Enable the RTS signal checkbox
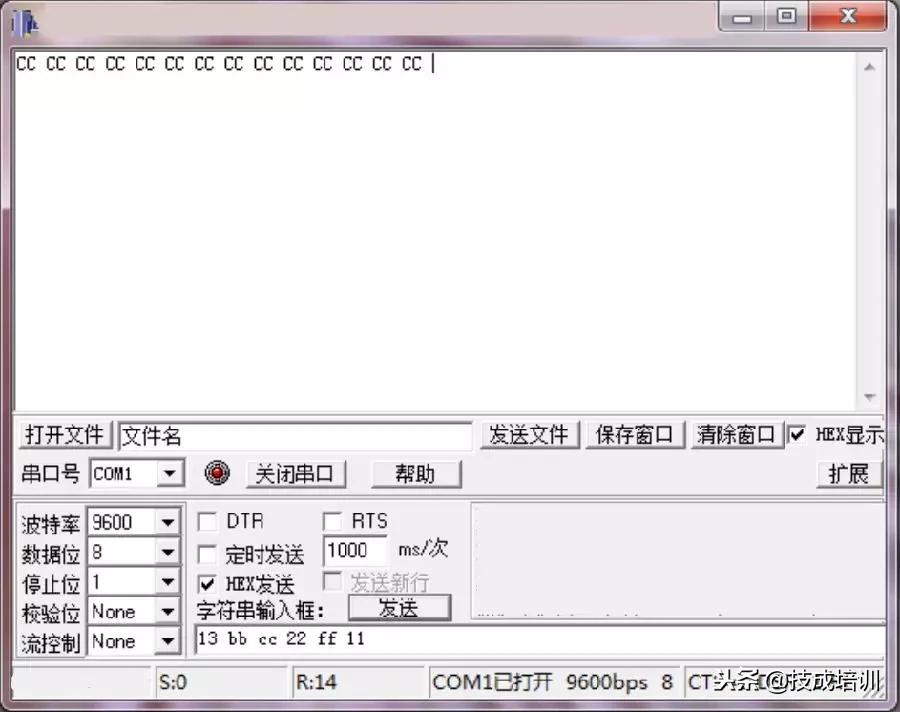 point(331,521)
